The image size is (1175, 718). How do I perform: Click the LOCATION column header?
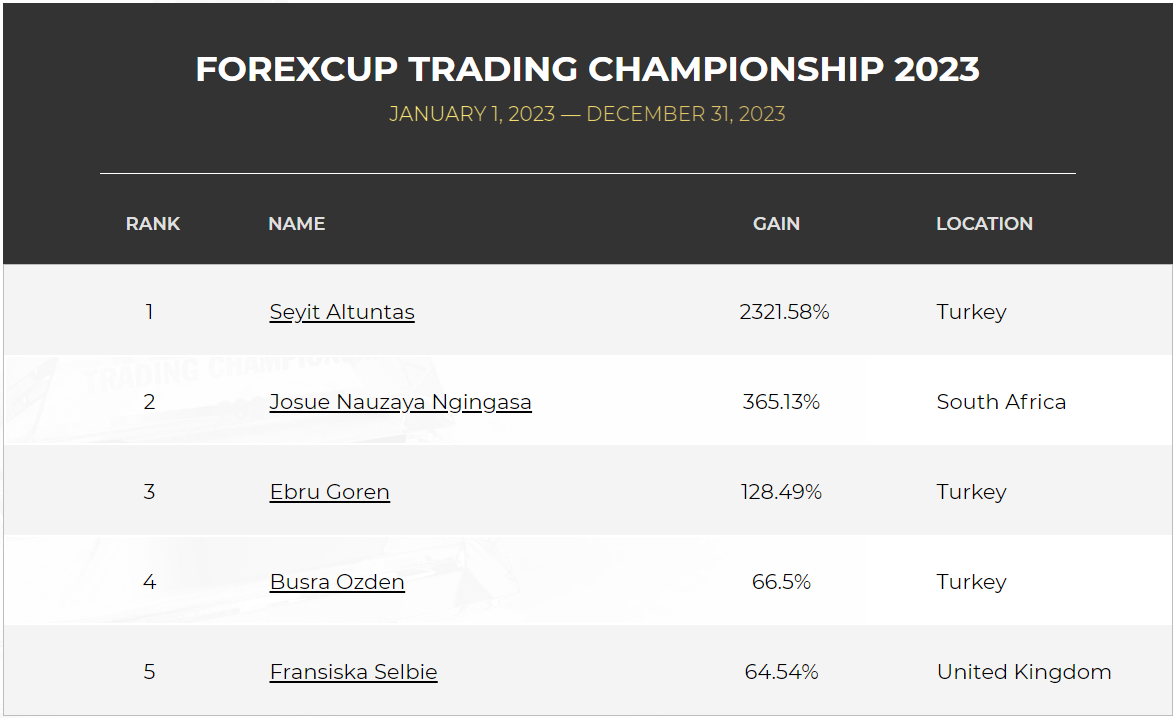pos(984,223)
